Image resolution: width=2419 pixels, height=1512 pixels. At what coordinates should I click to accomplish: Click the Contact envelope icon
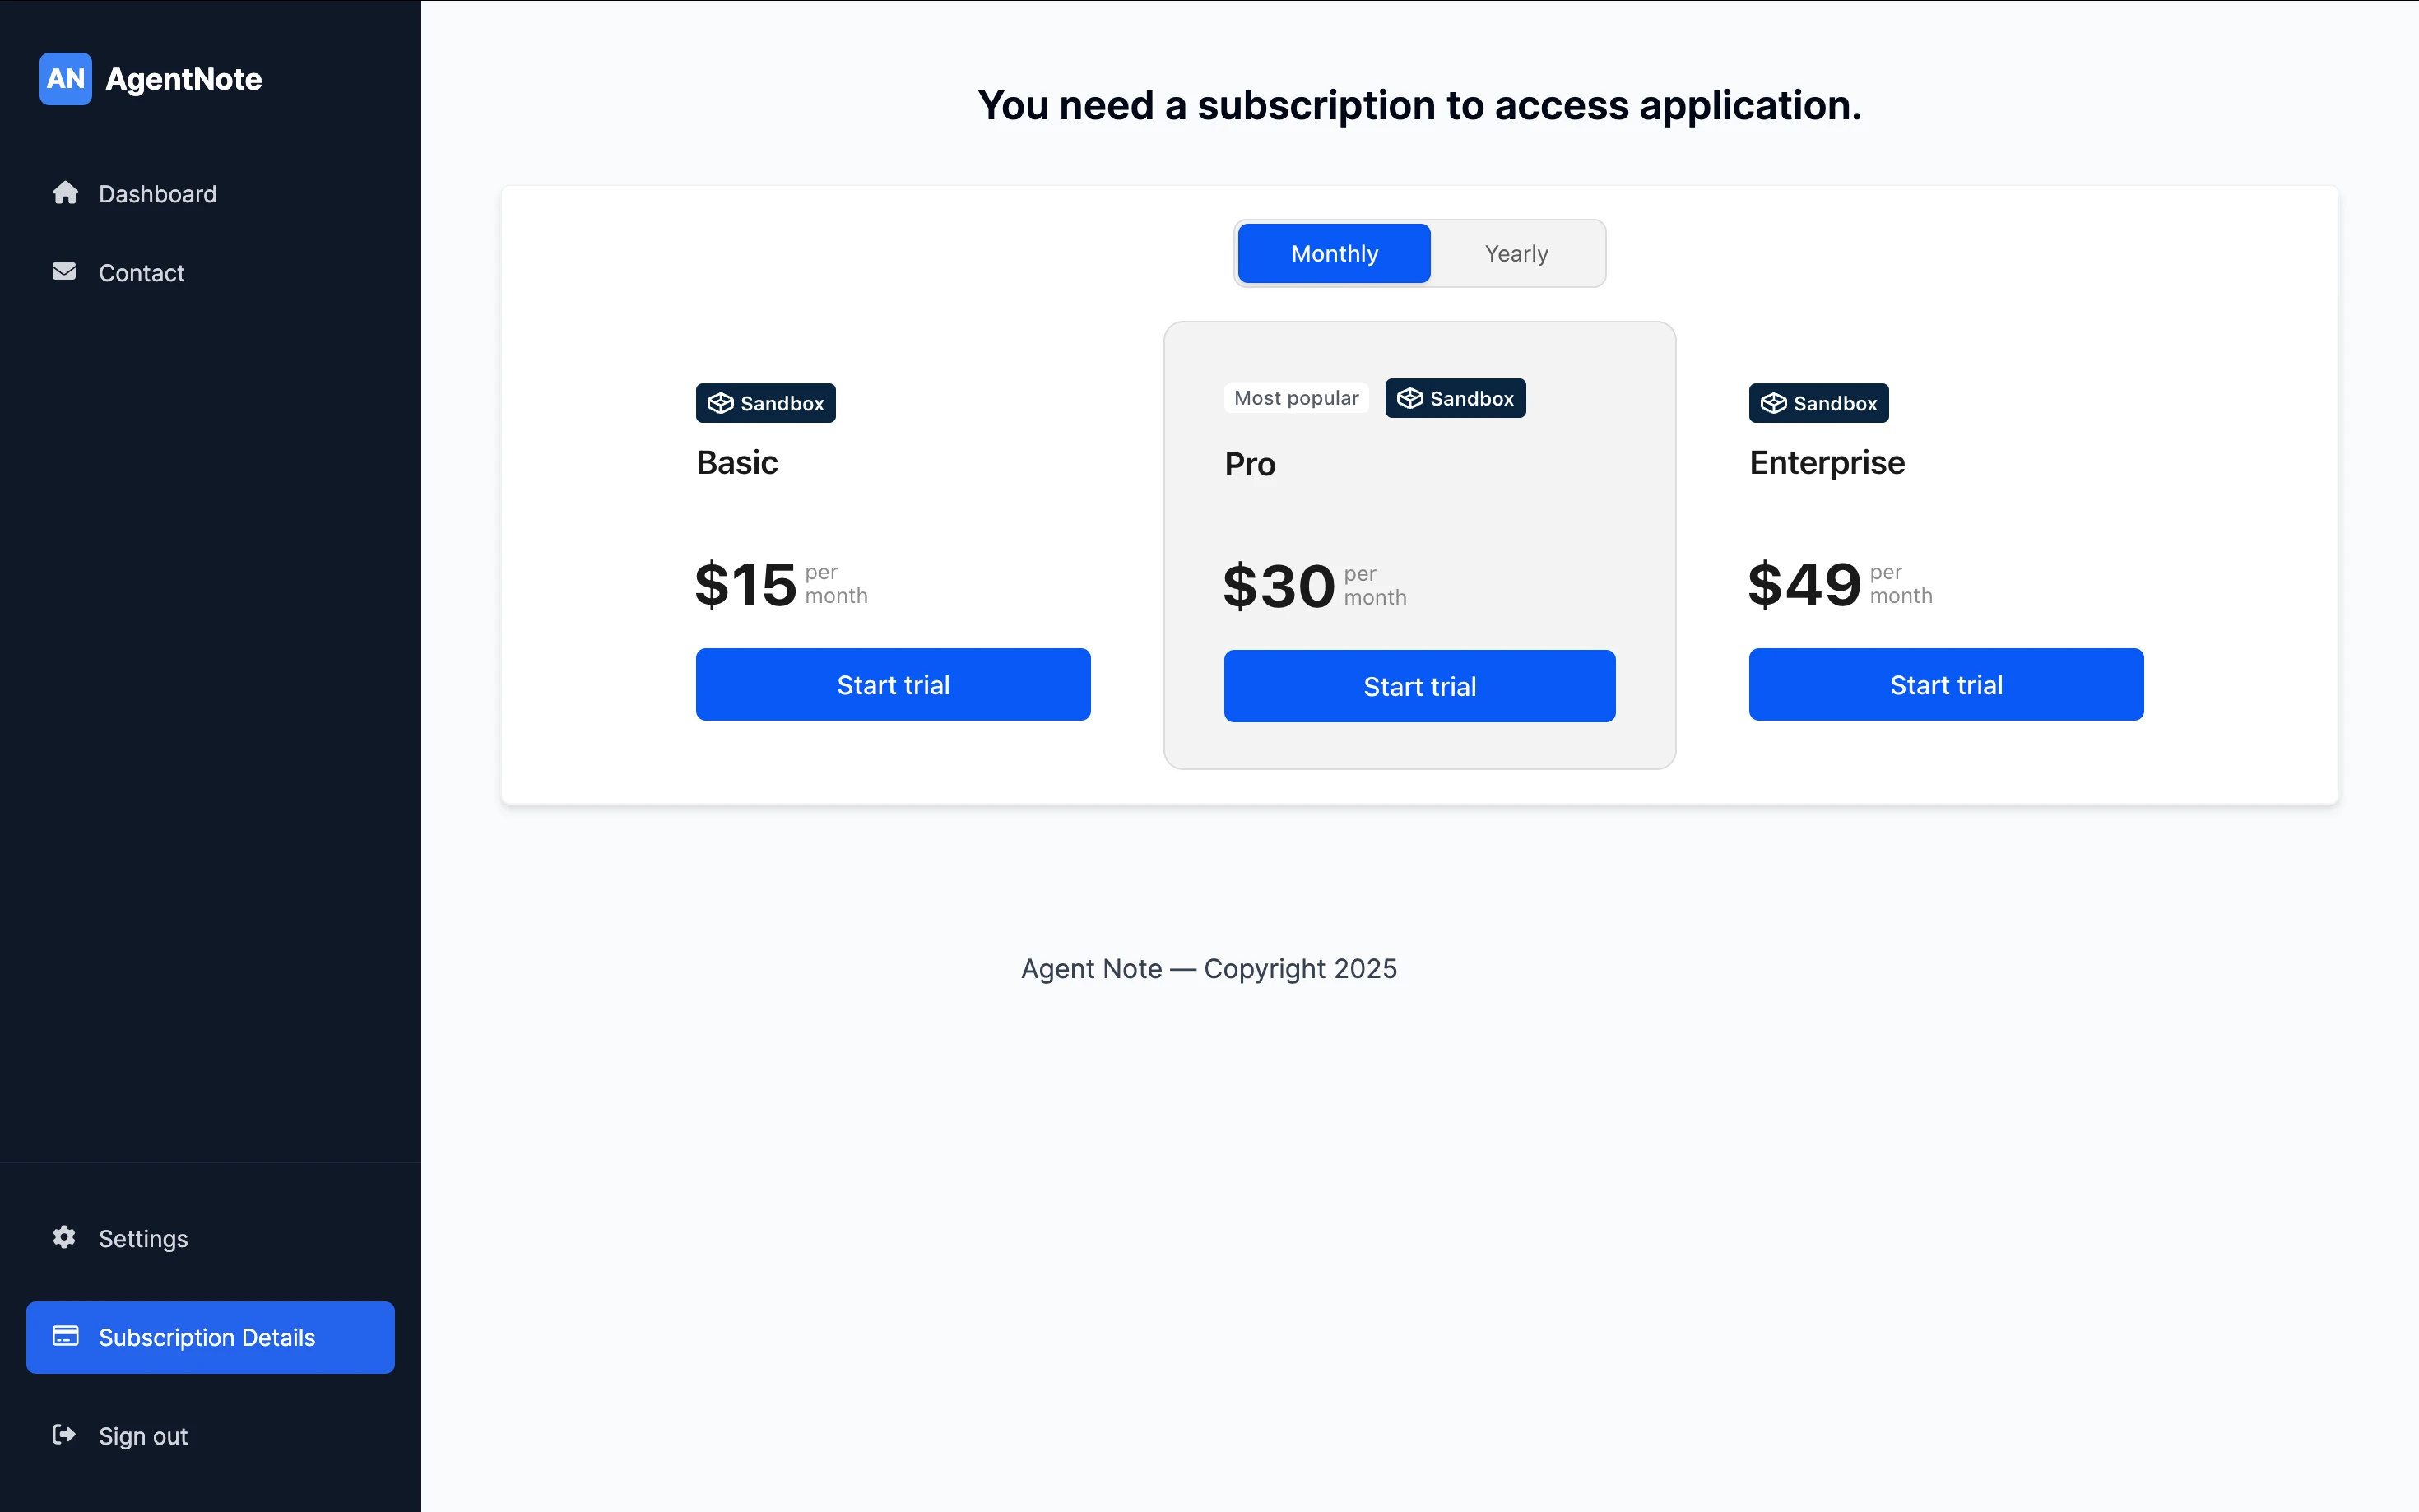[64, 272]
